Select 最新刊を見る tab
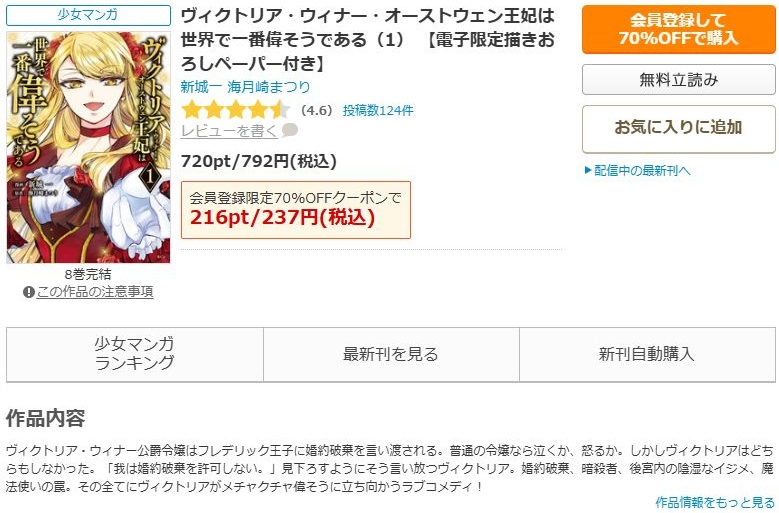 coord(391,354)
